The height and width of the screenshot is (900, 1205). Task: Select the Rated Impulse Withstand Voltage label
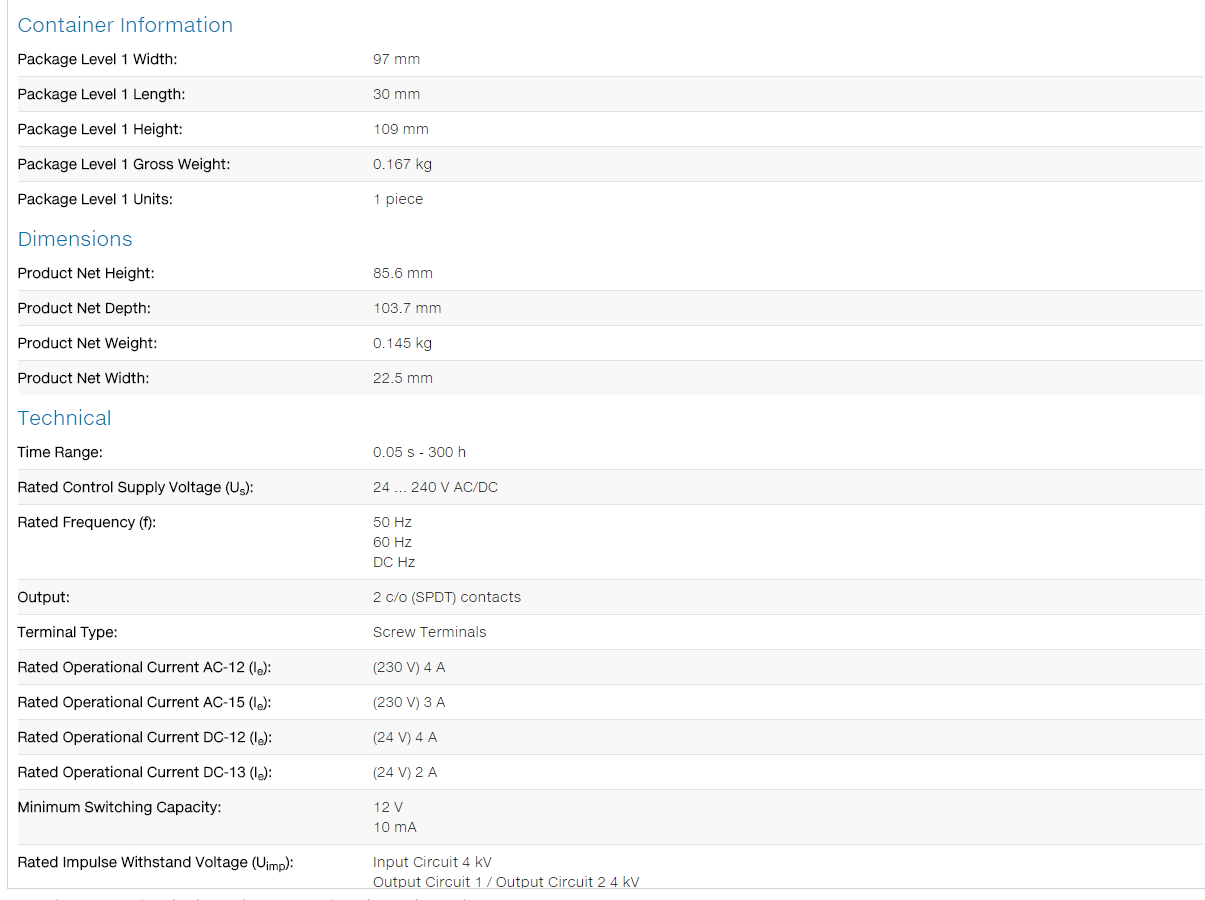155,863
